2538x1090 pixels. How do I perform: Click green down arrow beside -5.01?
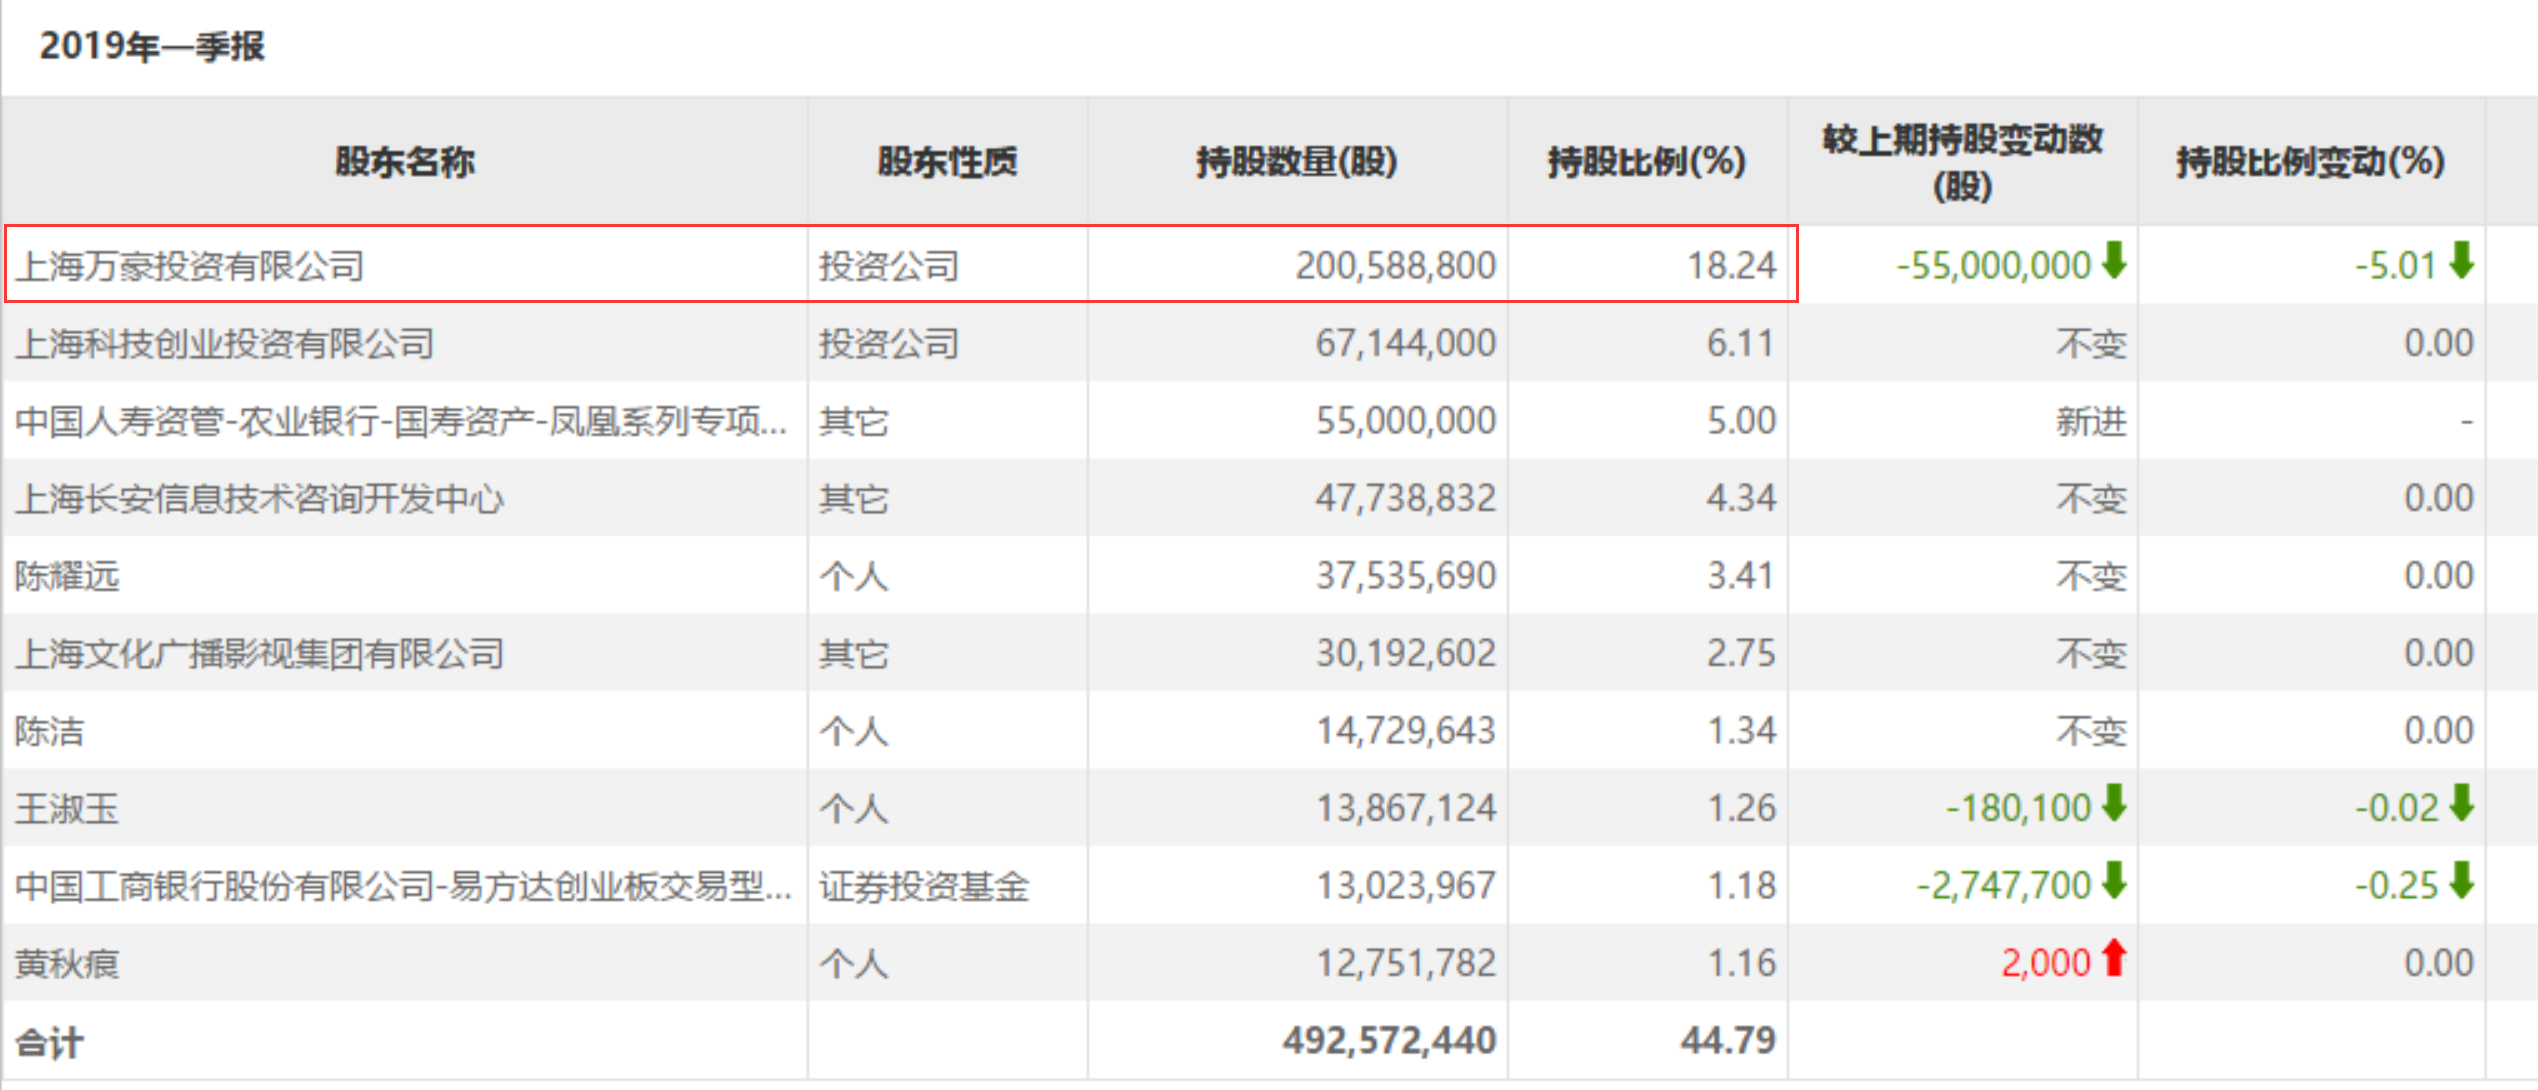[2461, 261]
